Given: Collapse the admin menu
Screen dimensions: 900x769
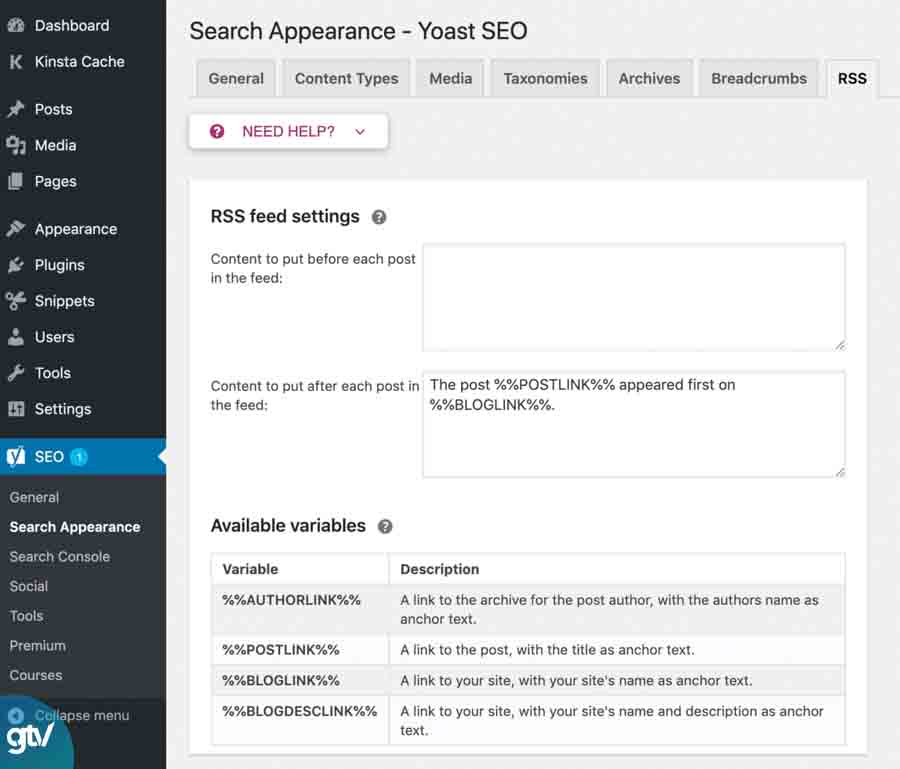Looking at the screenshot, I should (70, 715).
